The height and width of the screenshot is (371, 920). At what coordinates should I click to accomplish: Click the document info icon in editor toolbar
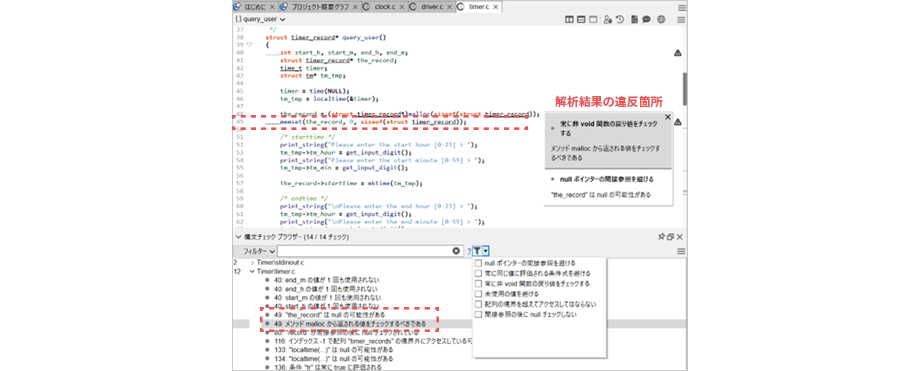click(634, 19)
